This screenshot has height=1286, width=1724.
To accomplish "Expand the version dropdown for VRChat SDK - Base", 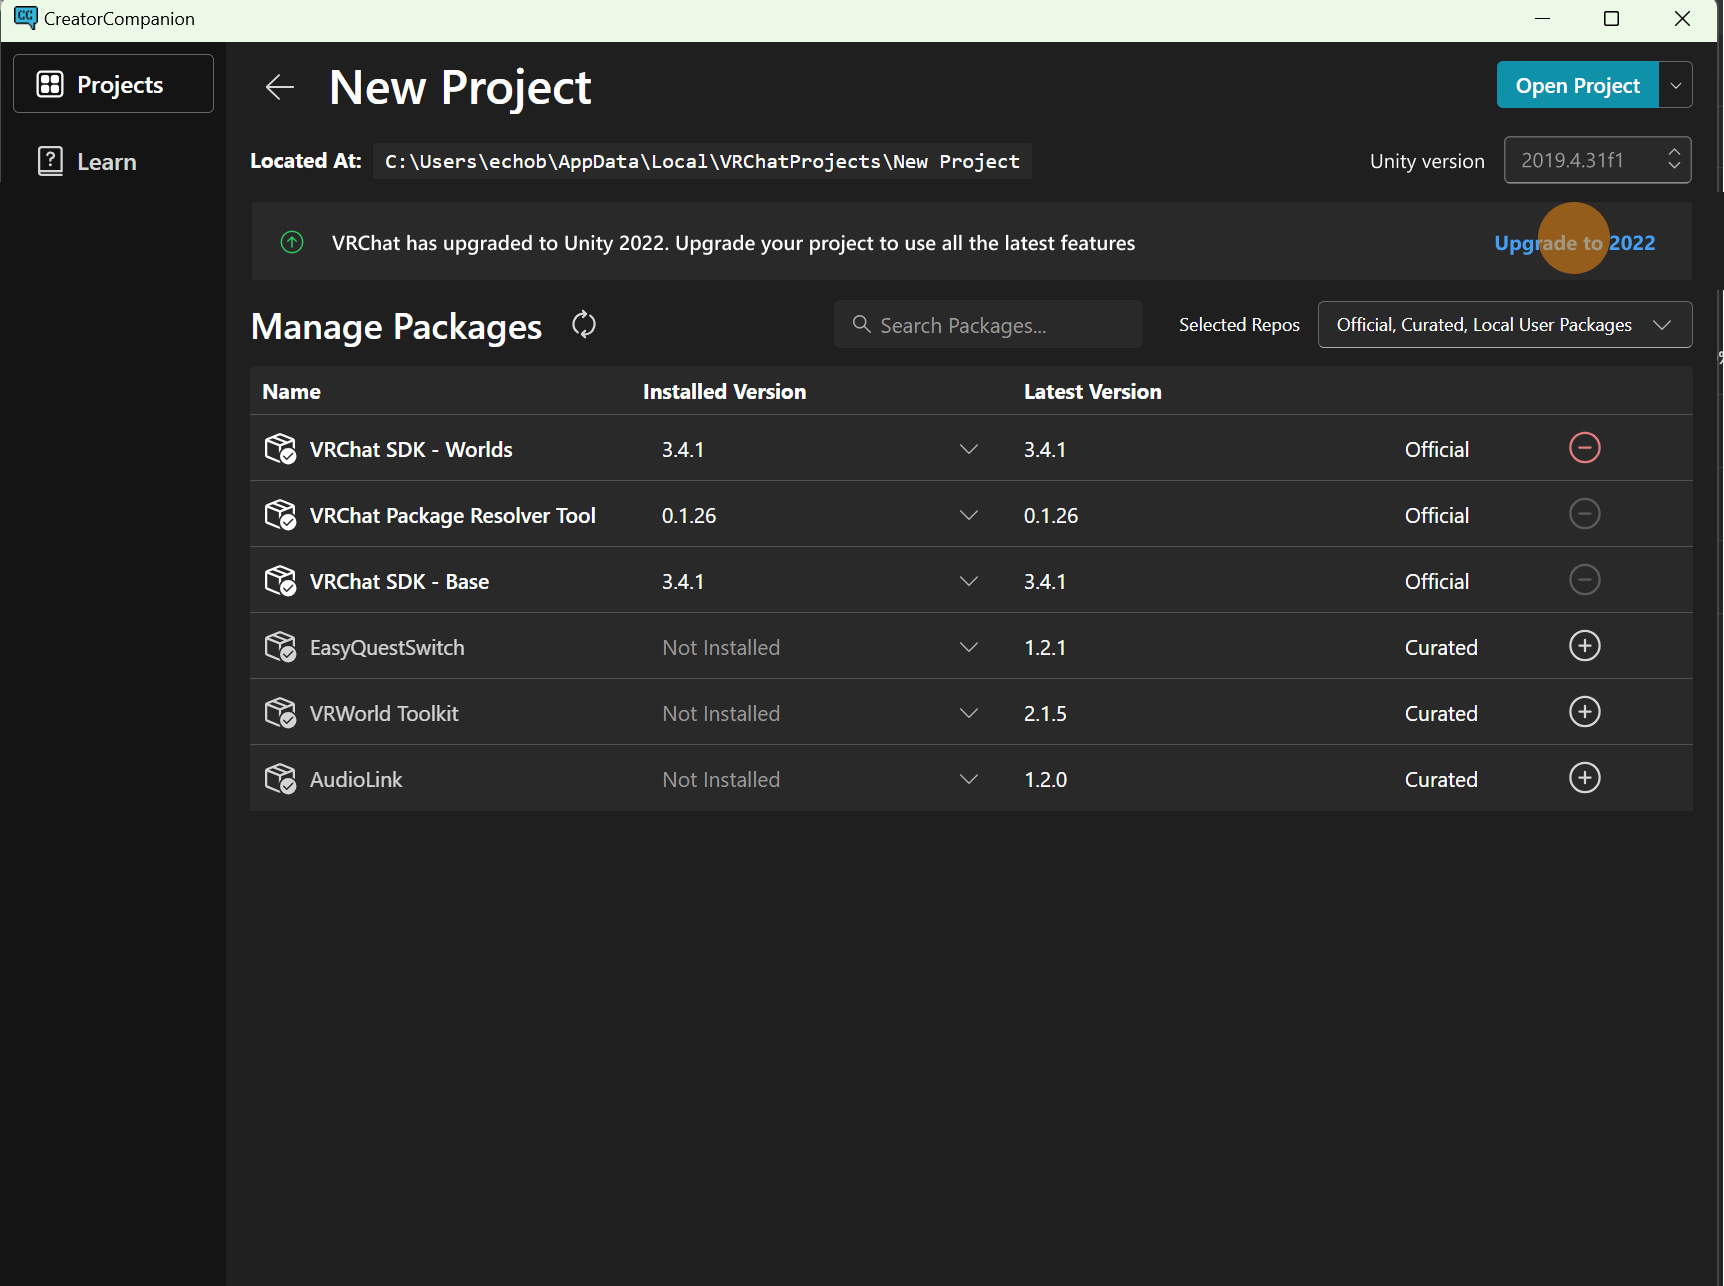I will (968, 580).
